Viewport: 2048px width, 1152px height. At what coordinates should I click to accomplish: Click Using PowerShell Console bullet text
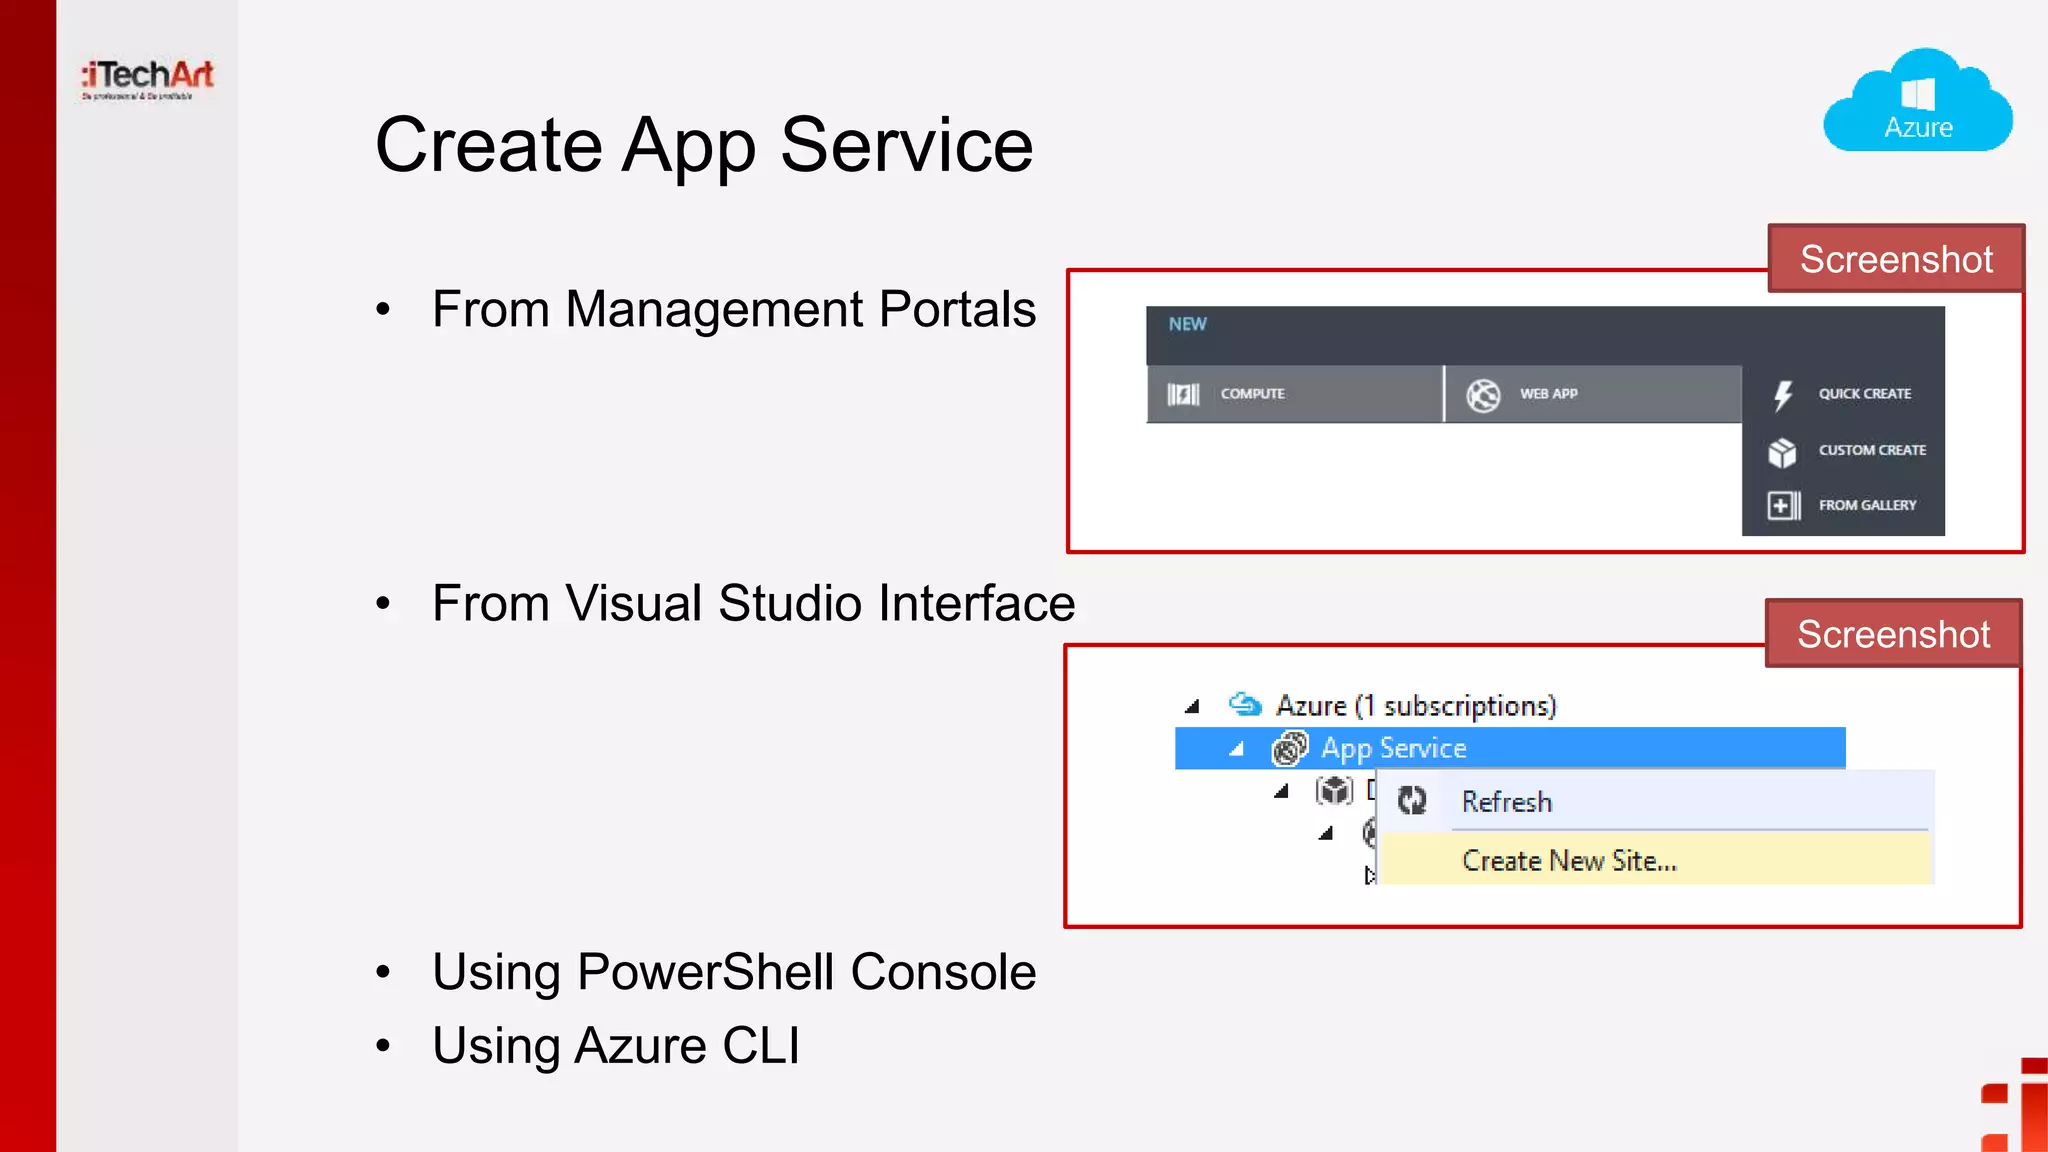tap(734, 972)
